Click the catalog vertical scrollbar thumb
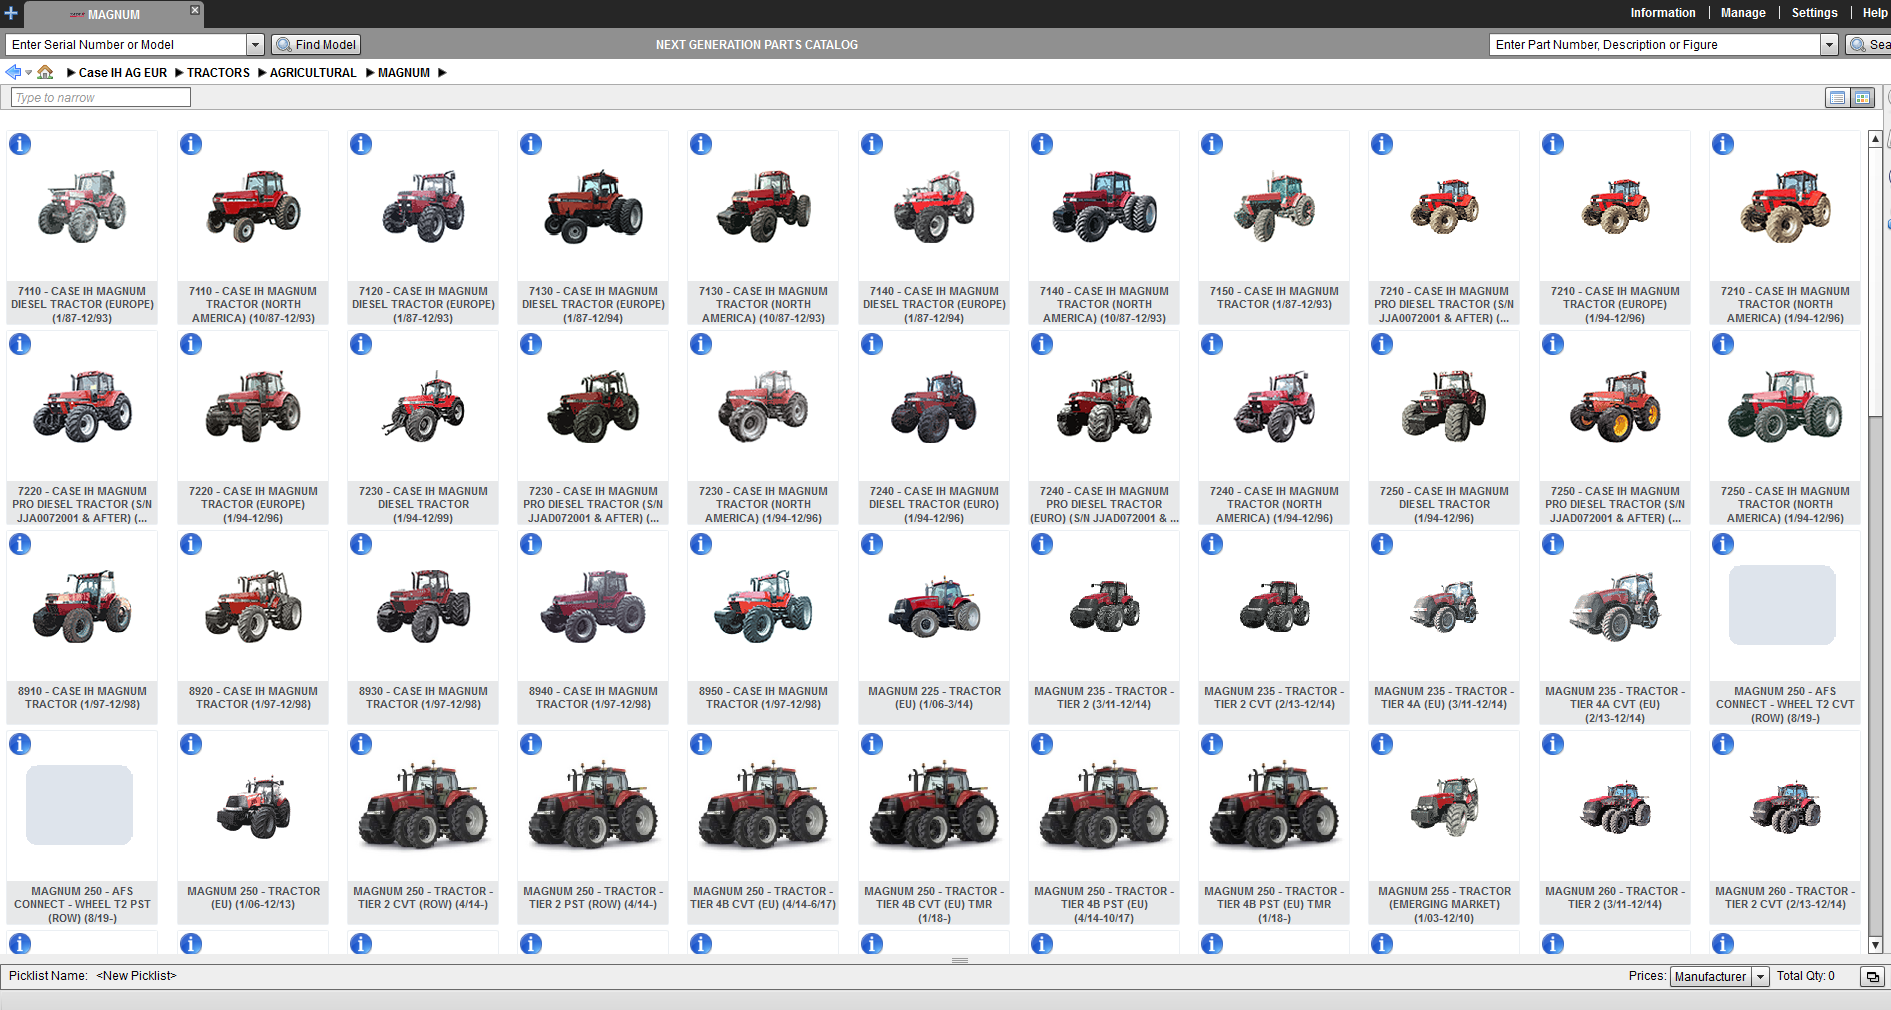The height and width of the screenshot is (1010, 1891). click(x=1875, y=283)
